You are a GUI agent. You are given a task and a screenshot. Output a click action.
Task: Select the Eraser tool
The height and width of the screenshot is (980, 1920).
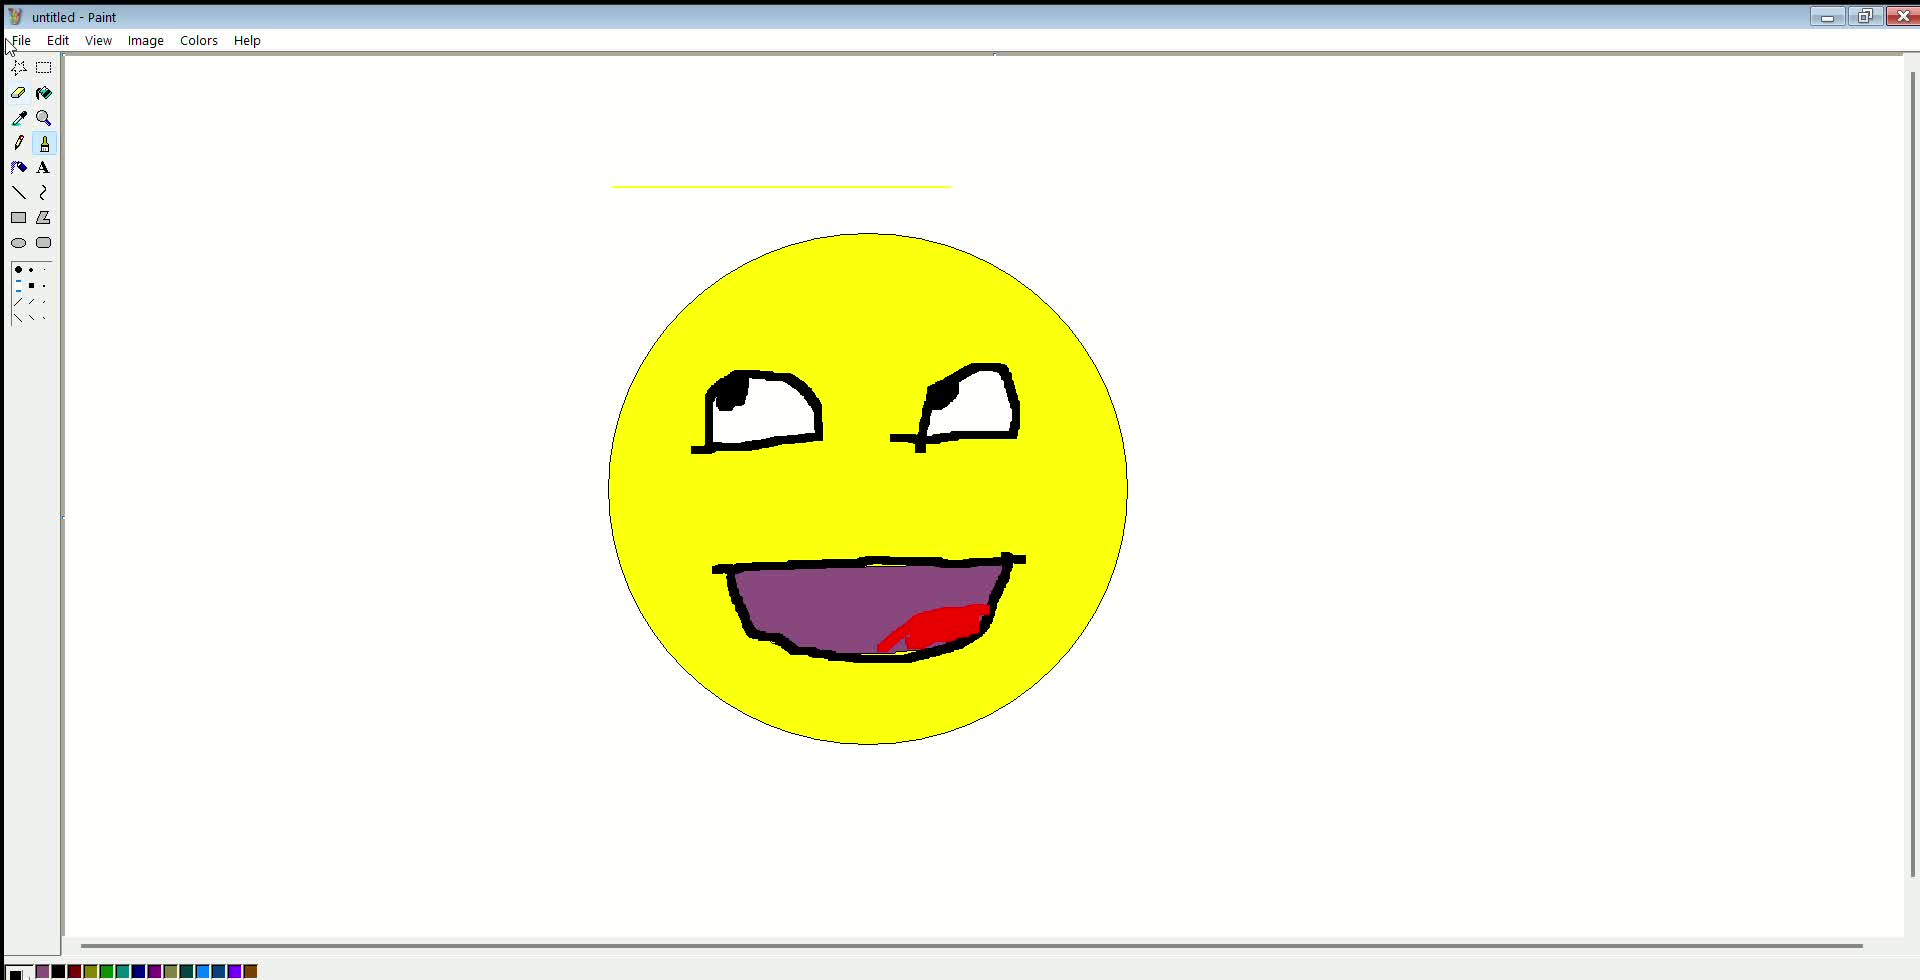tap(19, 92)
